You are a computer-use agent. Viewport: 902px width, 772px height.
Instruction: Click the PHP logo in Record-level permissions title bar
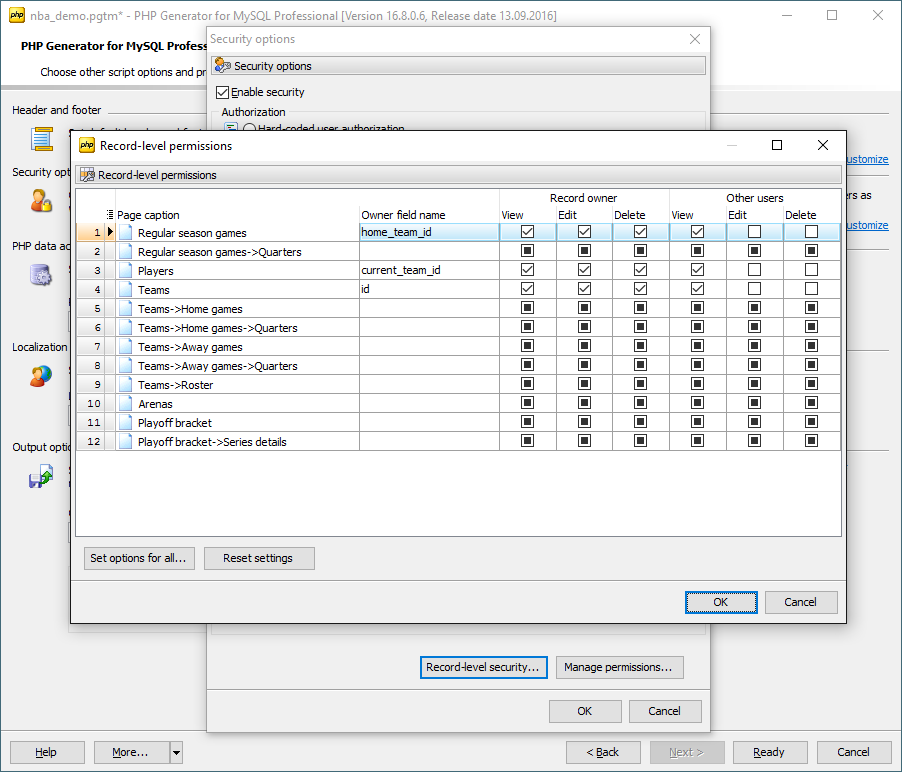click(x=87, y=145)
